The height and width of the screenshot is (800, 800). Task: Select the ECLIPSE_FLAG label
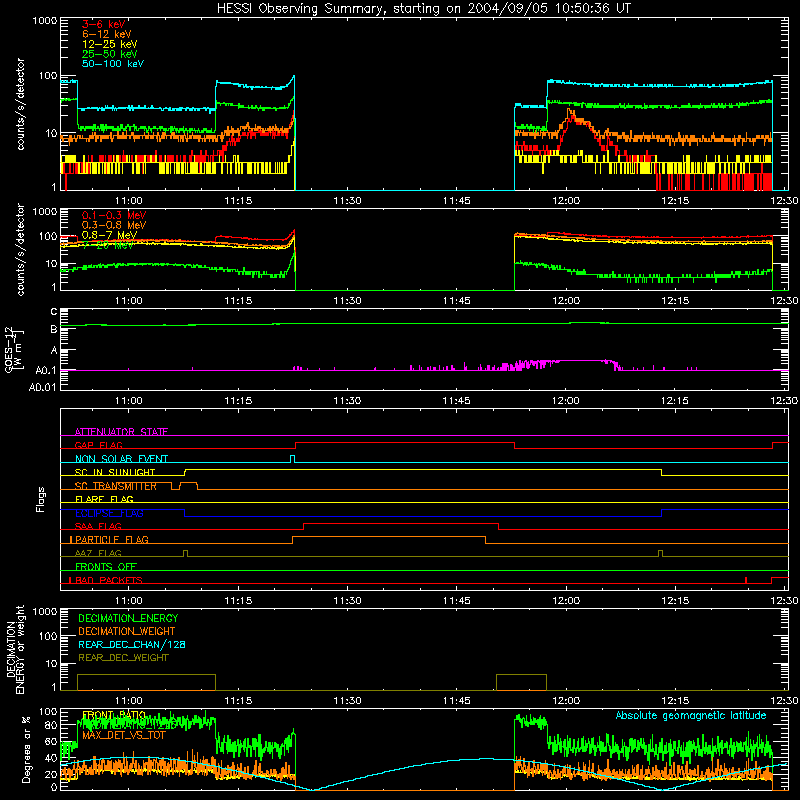[109, 513]
